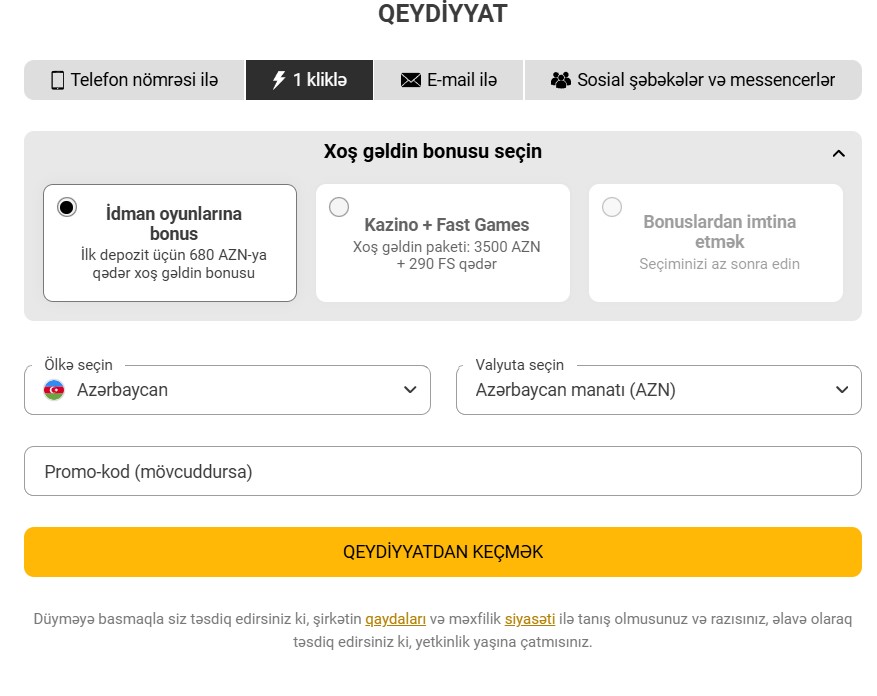Select the İdman oyunlarına bonus radio button

[x=67, y=206]
